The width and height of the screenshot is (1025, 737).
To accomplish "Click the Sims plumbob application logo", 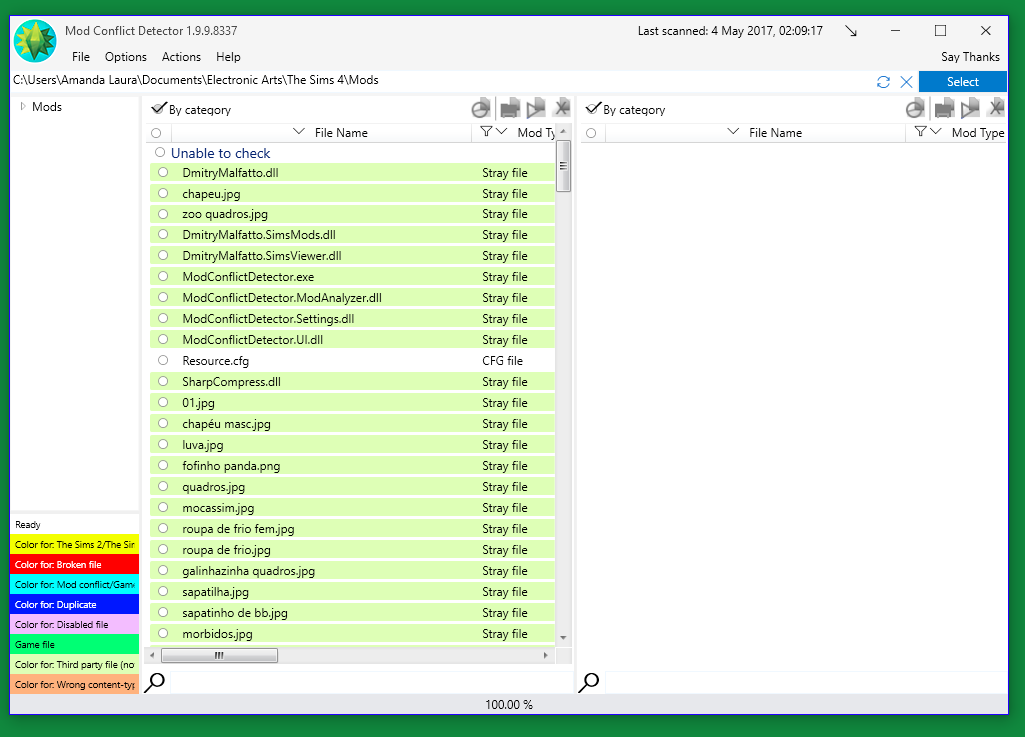I will (x=35, y=41).
